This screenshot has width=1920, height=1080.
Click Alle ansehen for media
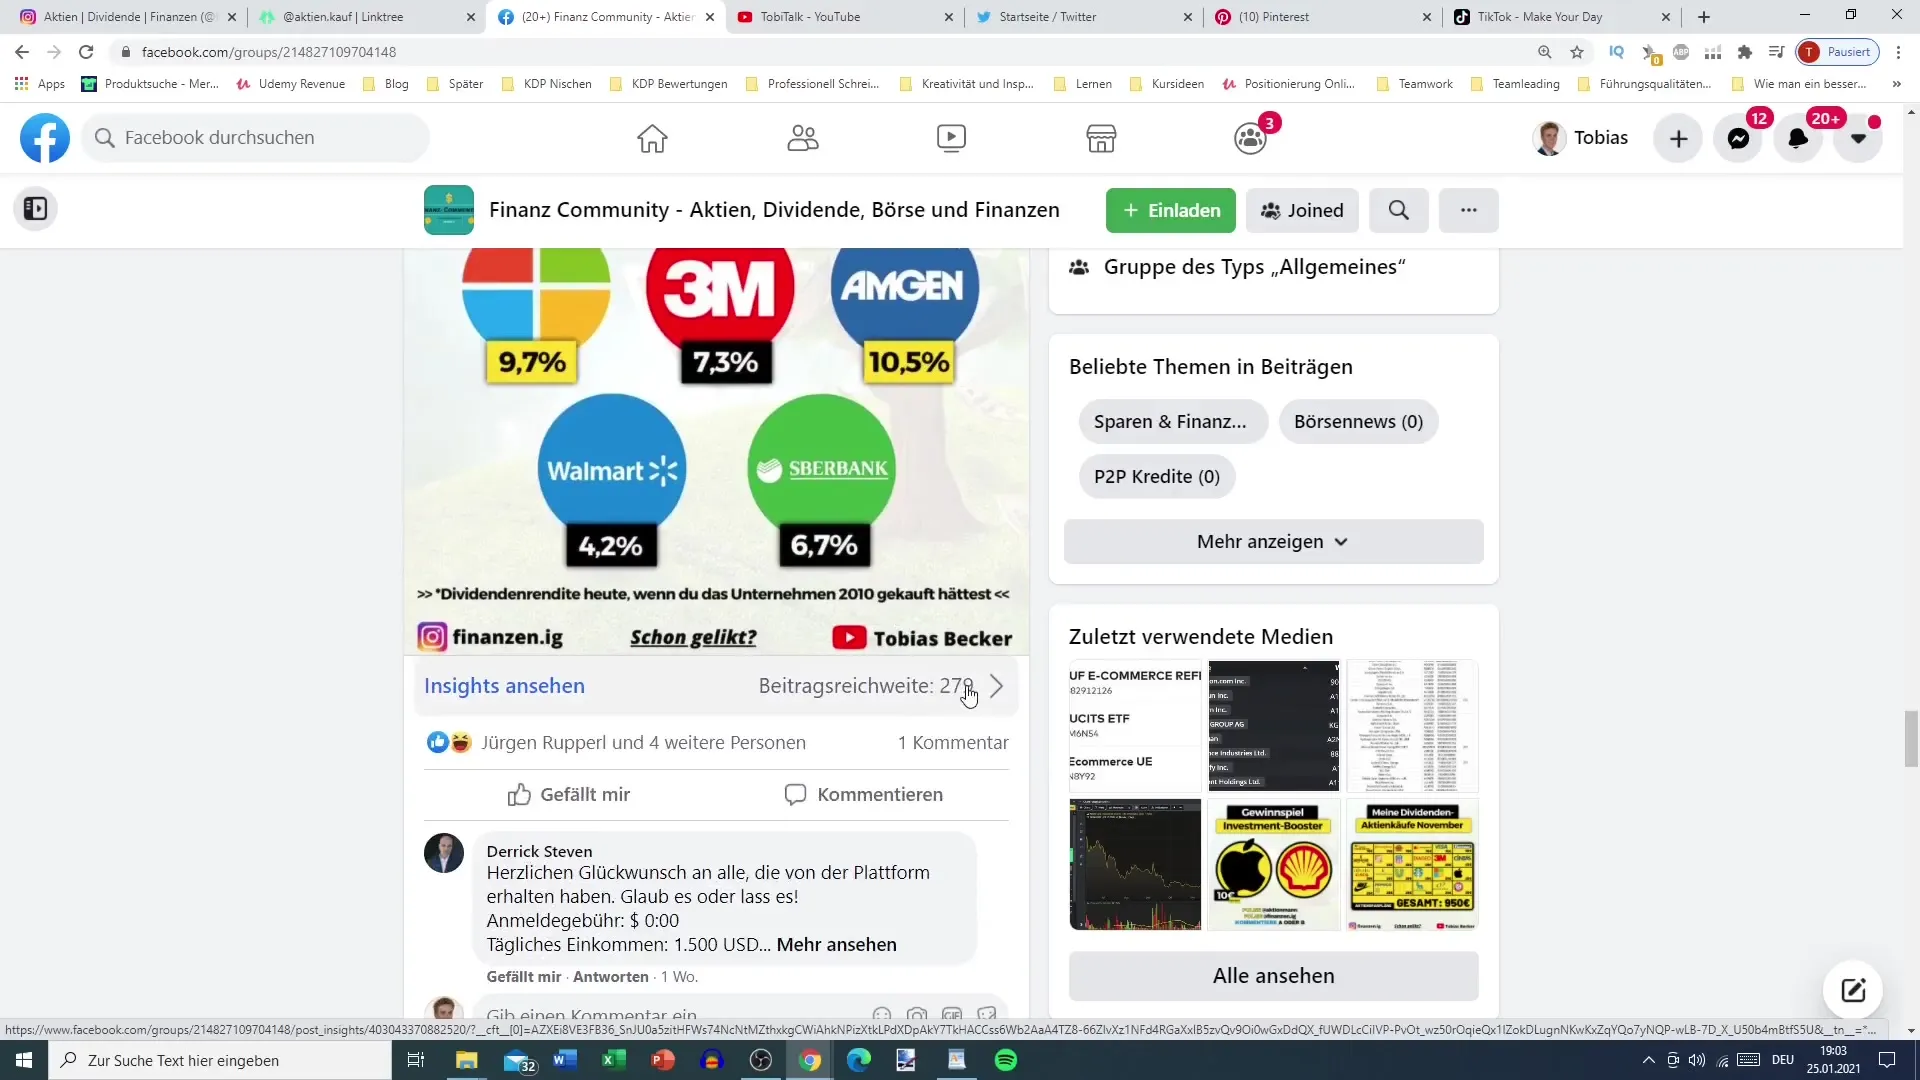pos(1273,976)
